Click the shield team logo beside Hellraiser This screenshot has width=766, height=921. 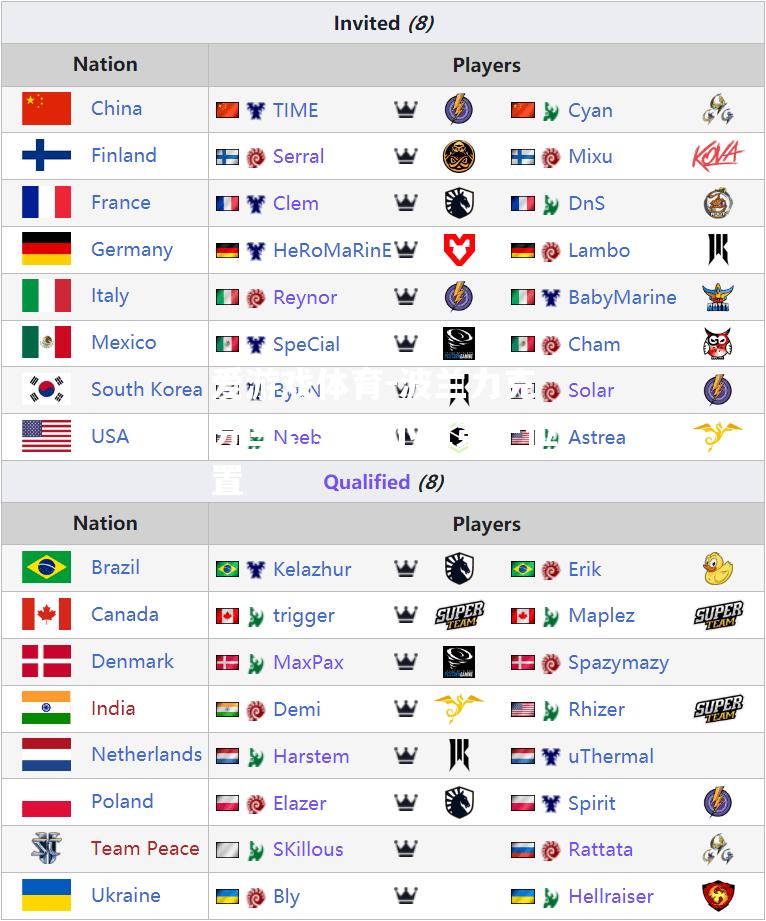[717, 896]
